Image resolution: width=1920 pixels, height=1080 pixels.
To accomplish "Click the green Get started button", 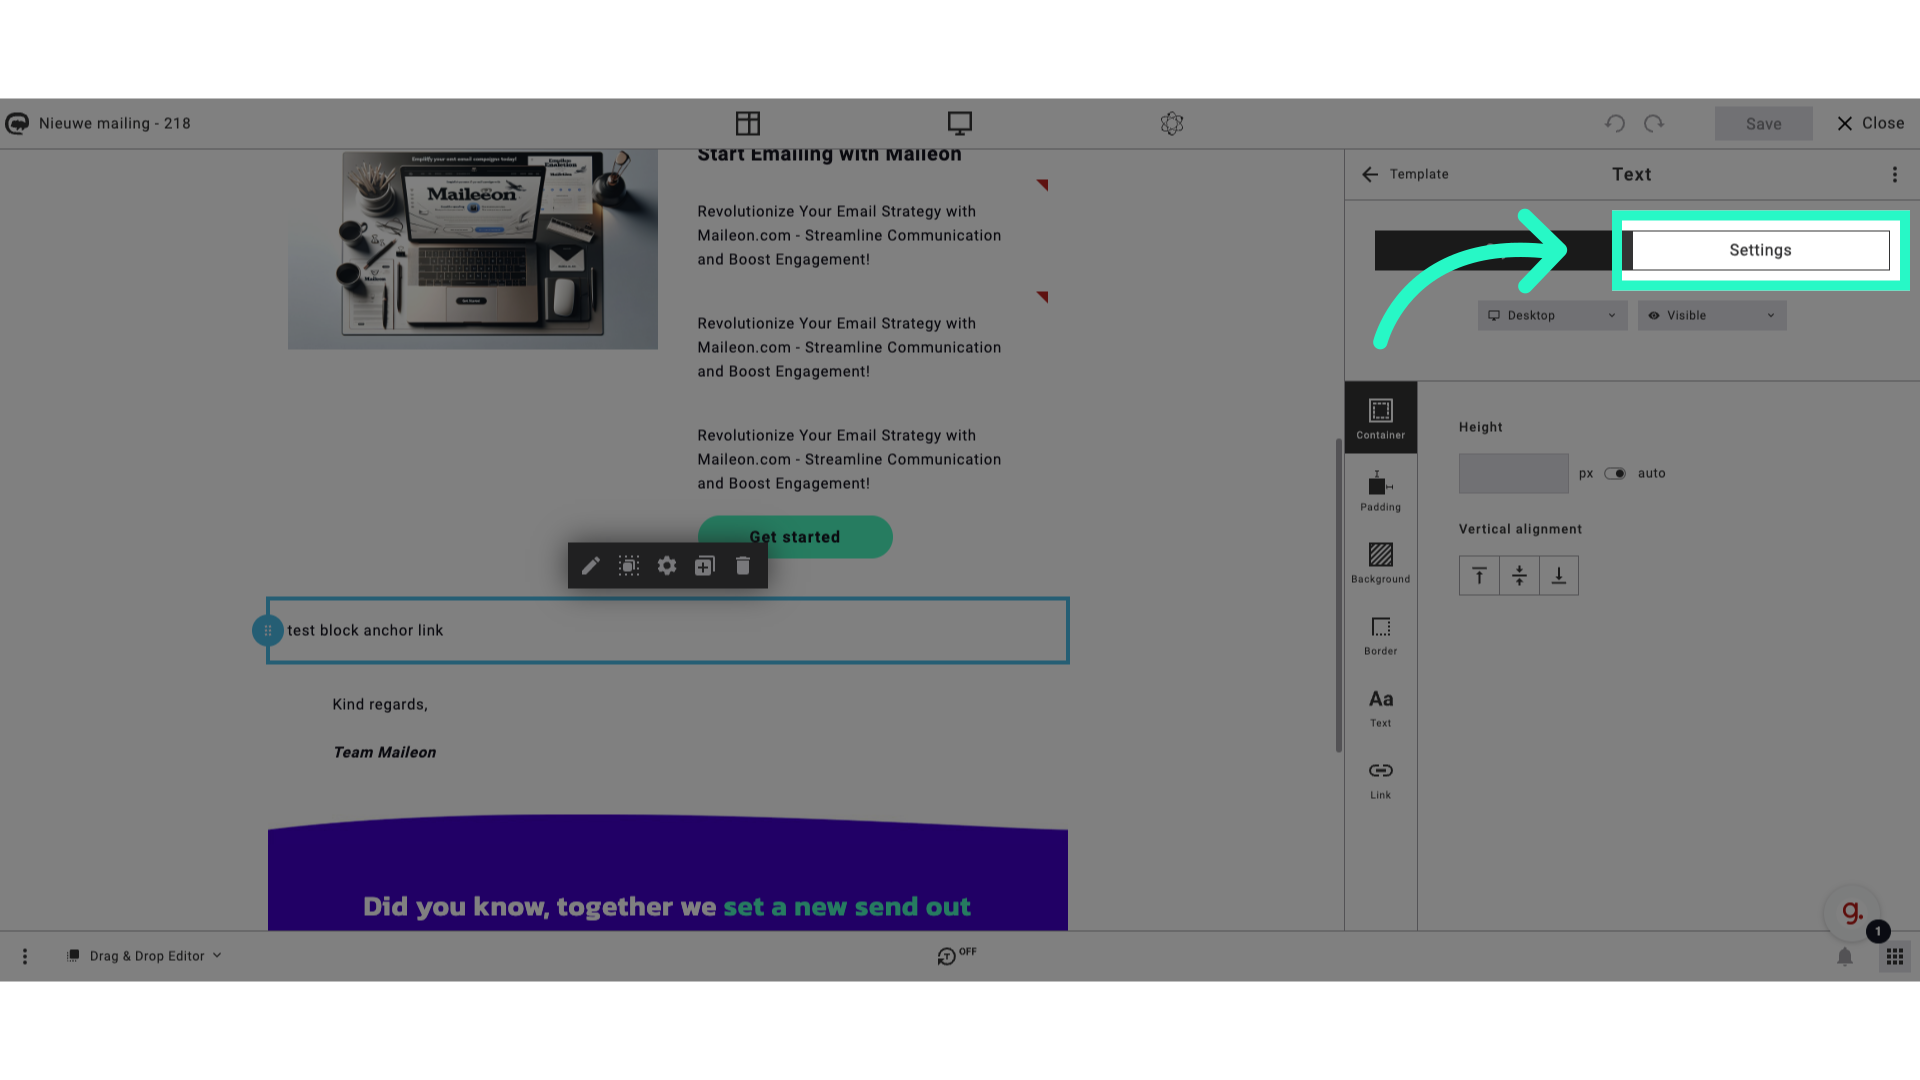I will point(795,537).
